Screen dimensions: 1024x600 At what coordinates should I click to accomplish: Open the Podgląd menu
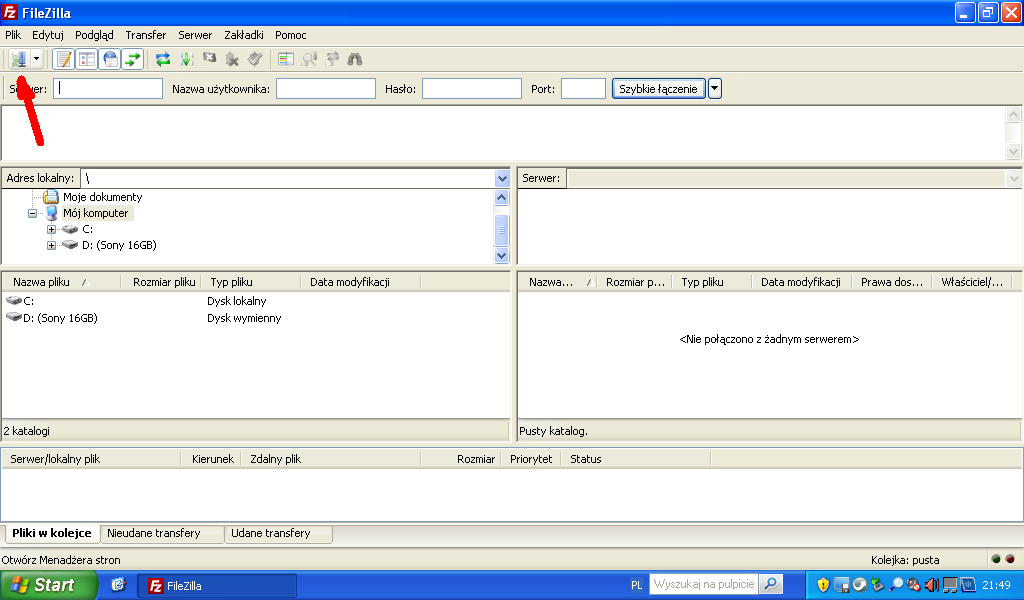coord(94,35)
